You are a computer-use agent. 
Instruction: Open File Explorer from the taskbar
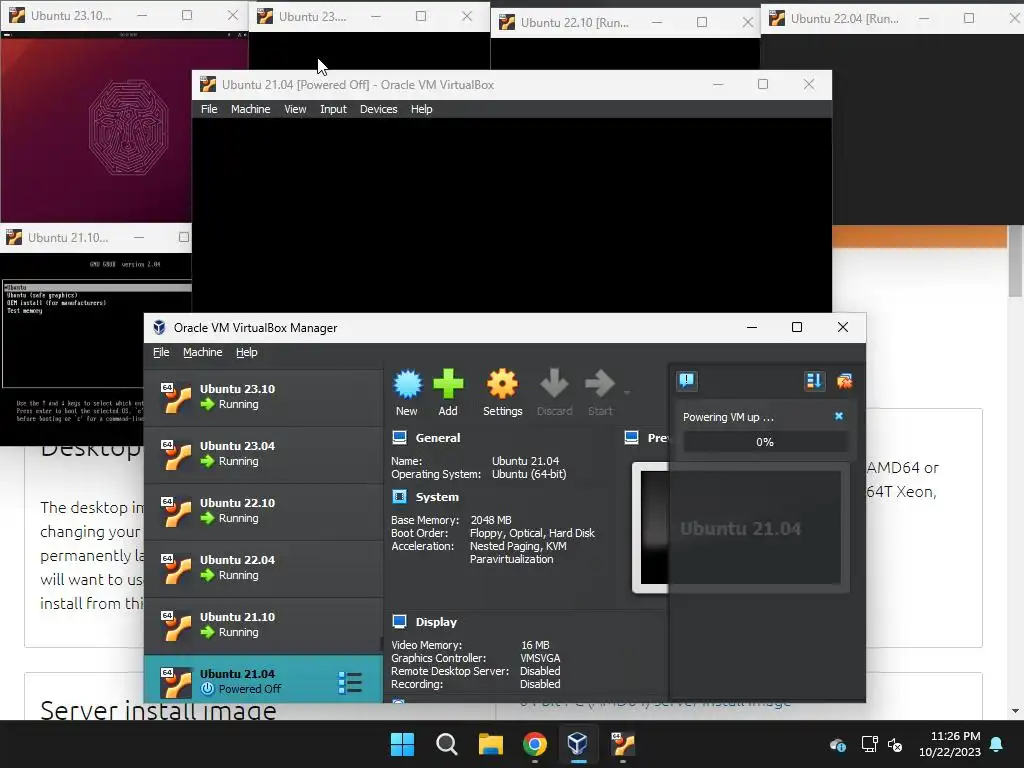point(490,744)
